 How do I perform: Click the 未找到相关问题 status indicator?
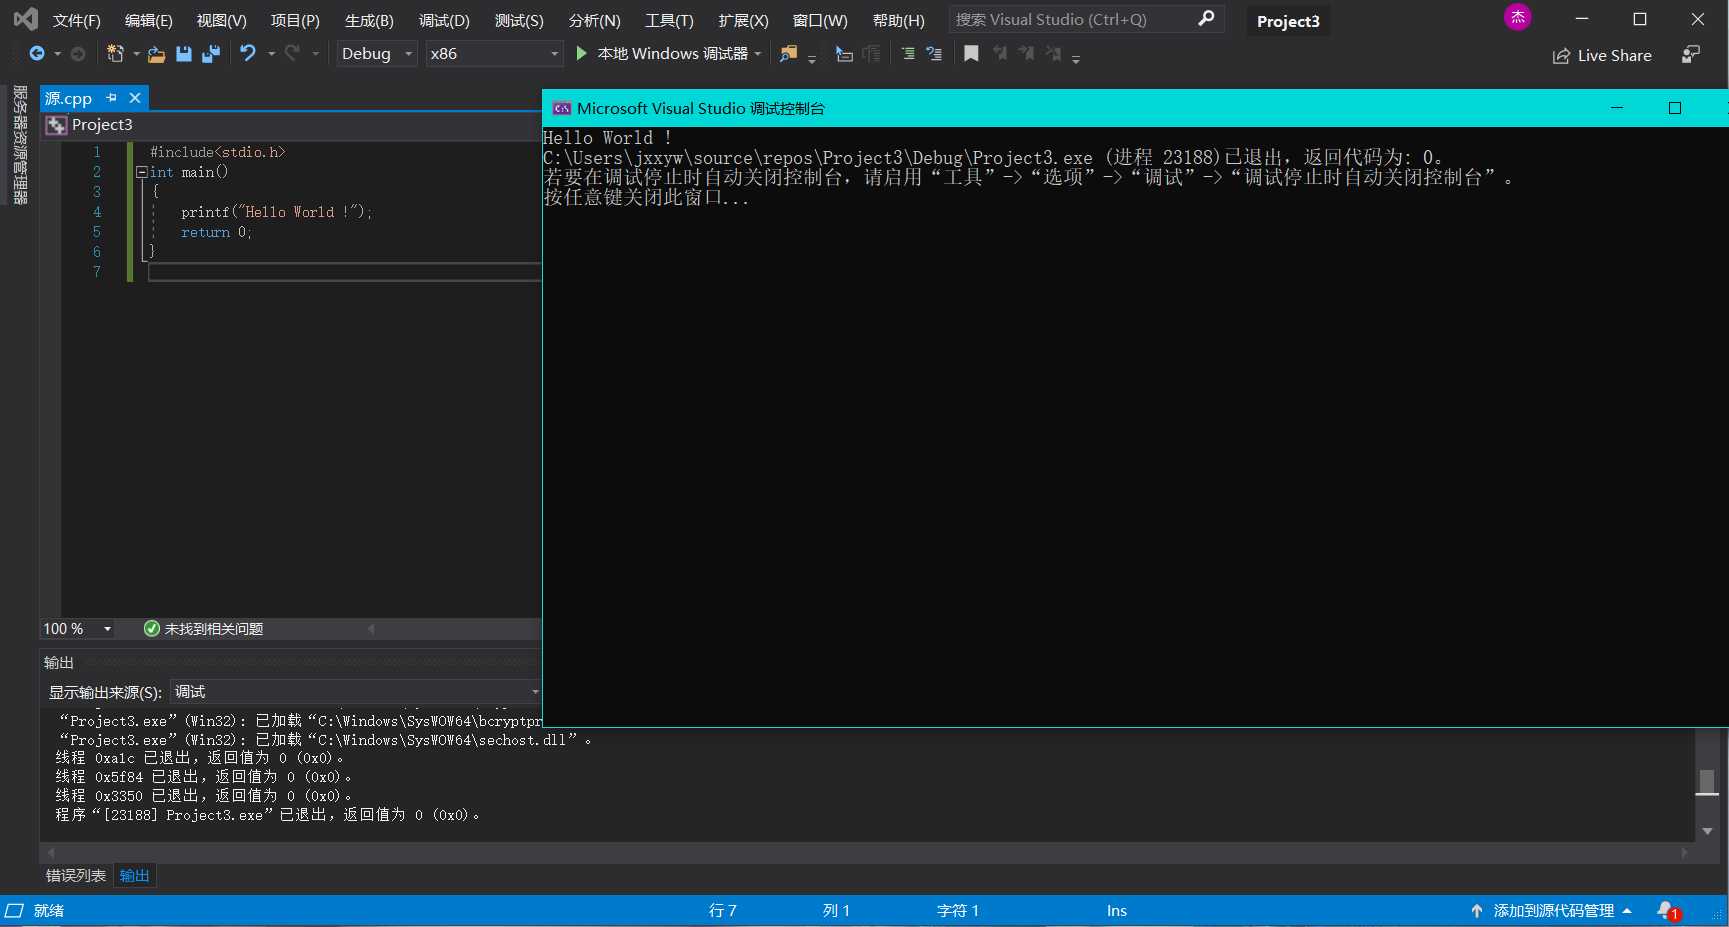click(204, 629)
